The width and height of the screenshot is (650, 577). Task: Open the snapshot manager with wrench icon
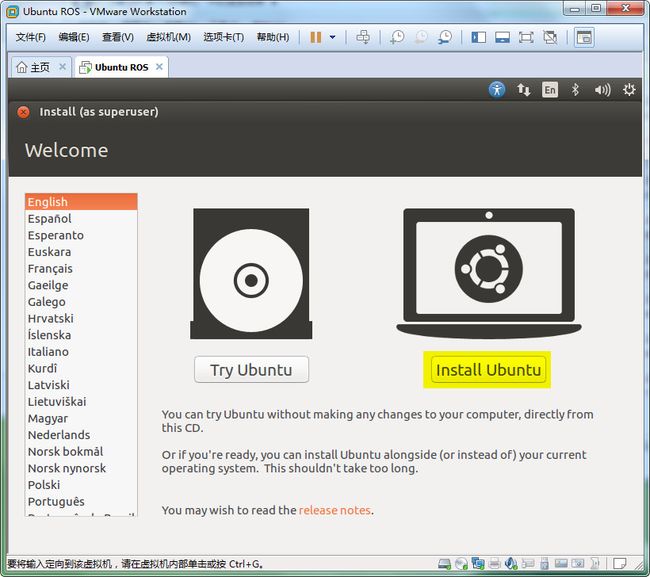(445, 37)
